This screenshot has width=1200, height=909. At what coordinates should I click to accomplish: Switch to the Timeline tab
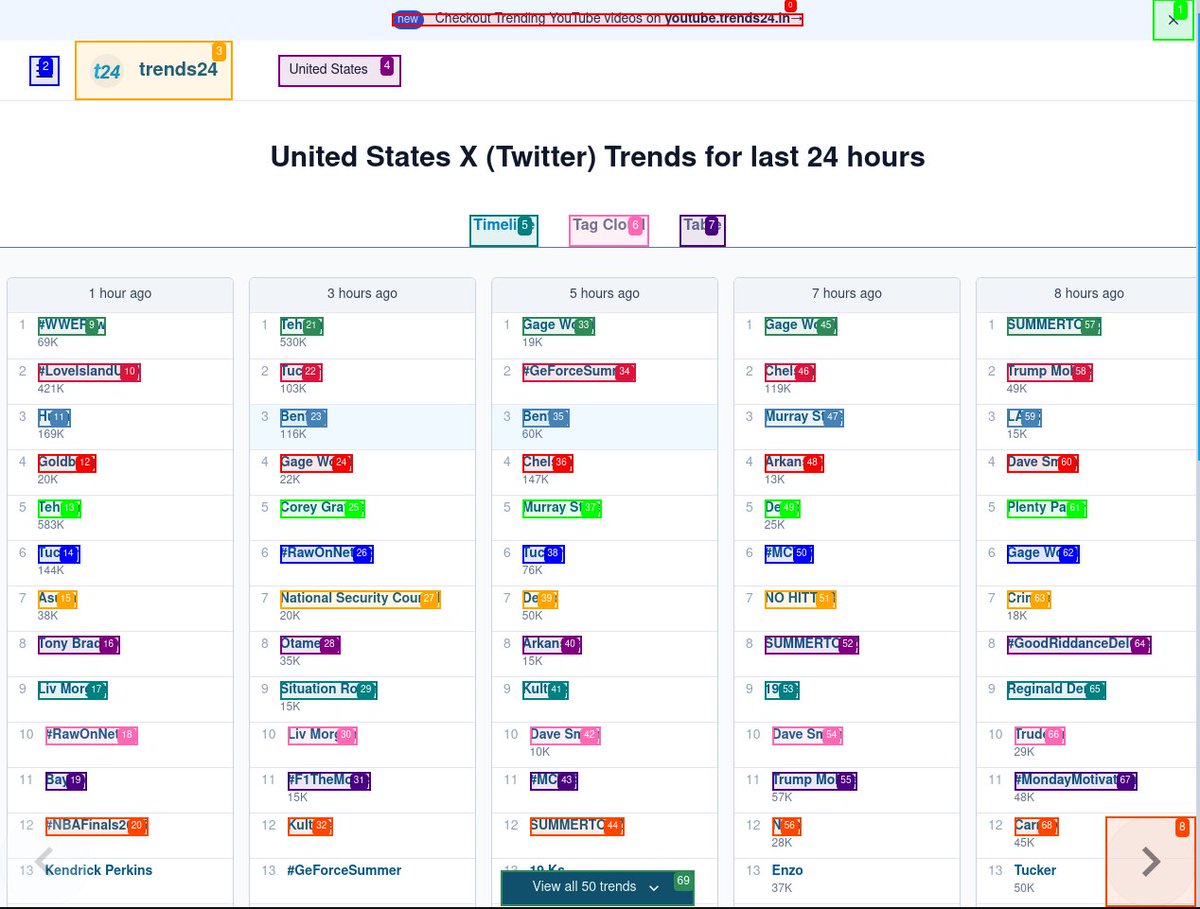504,230
